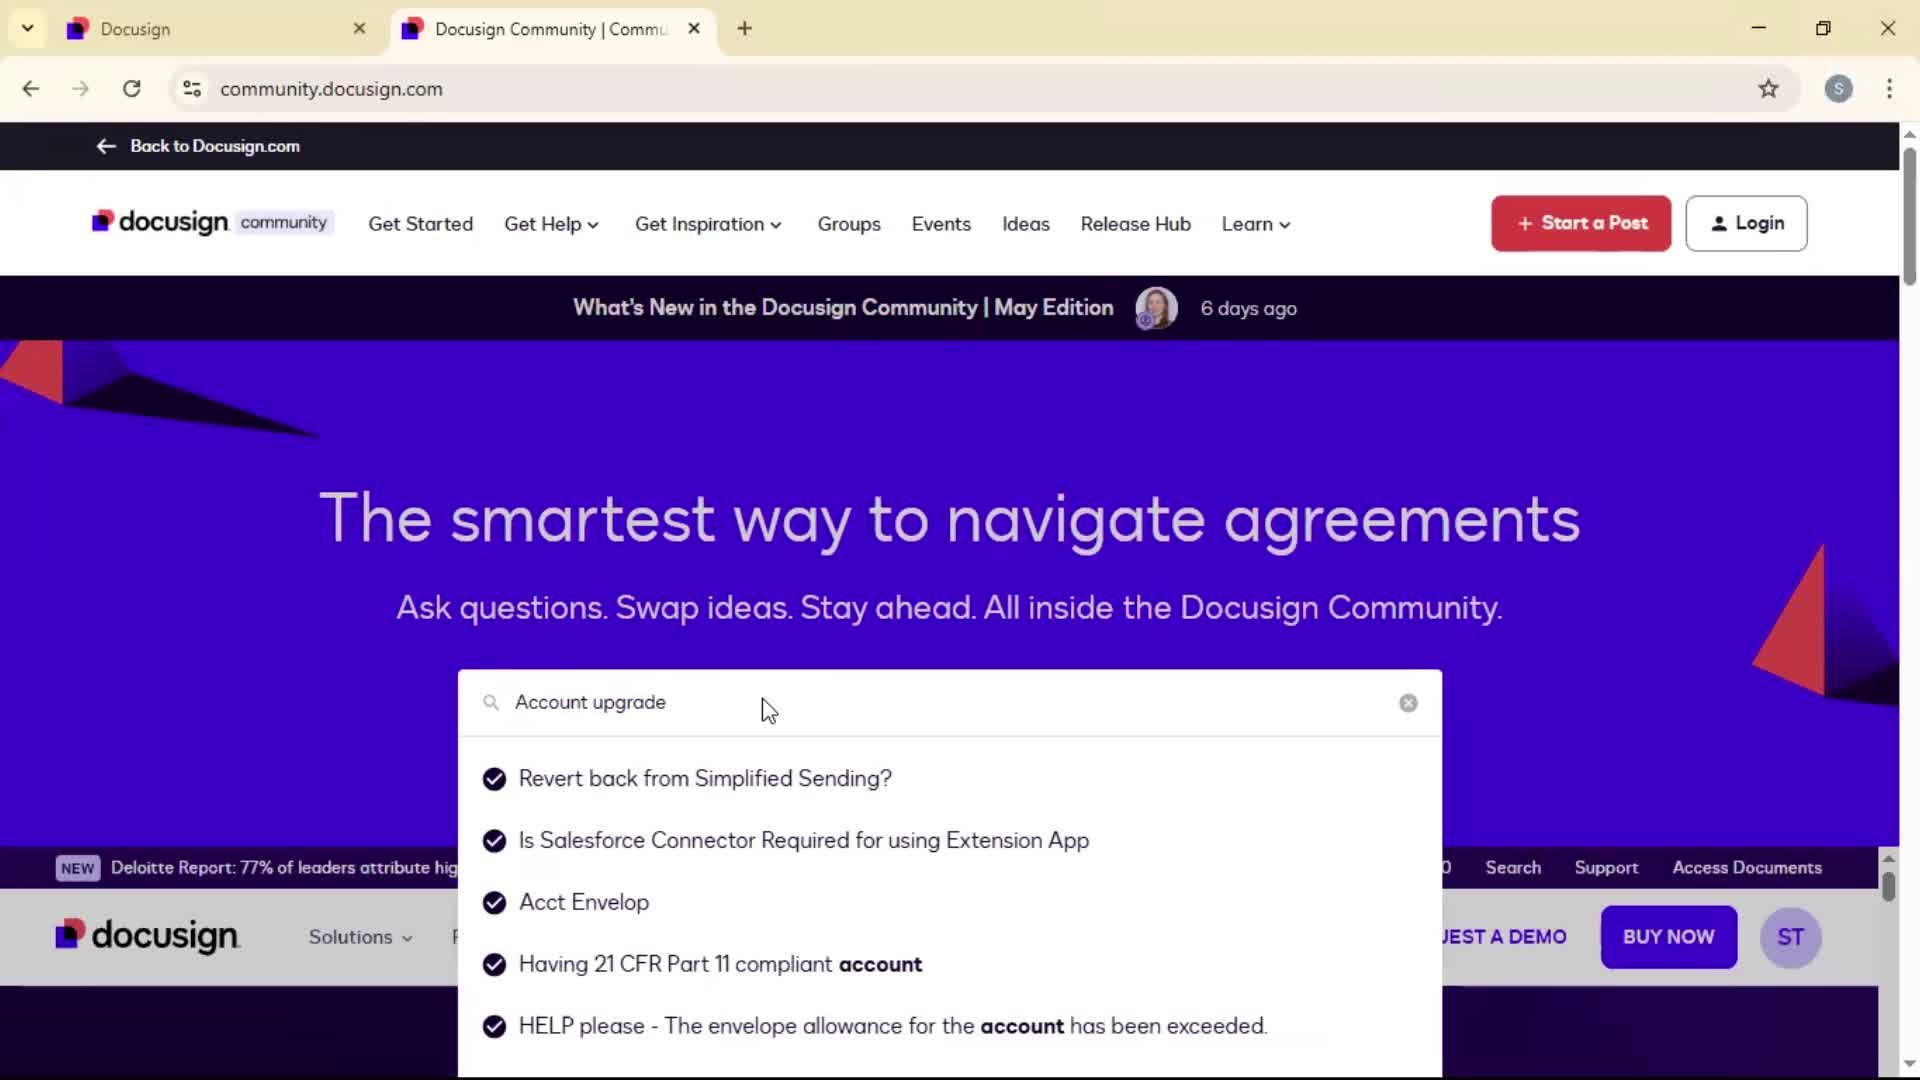
Task: Click the ST user avatar
Action: point(1790,938)
